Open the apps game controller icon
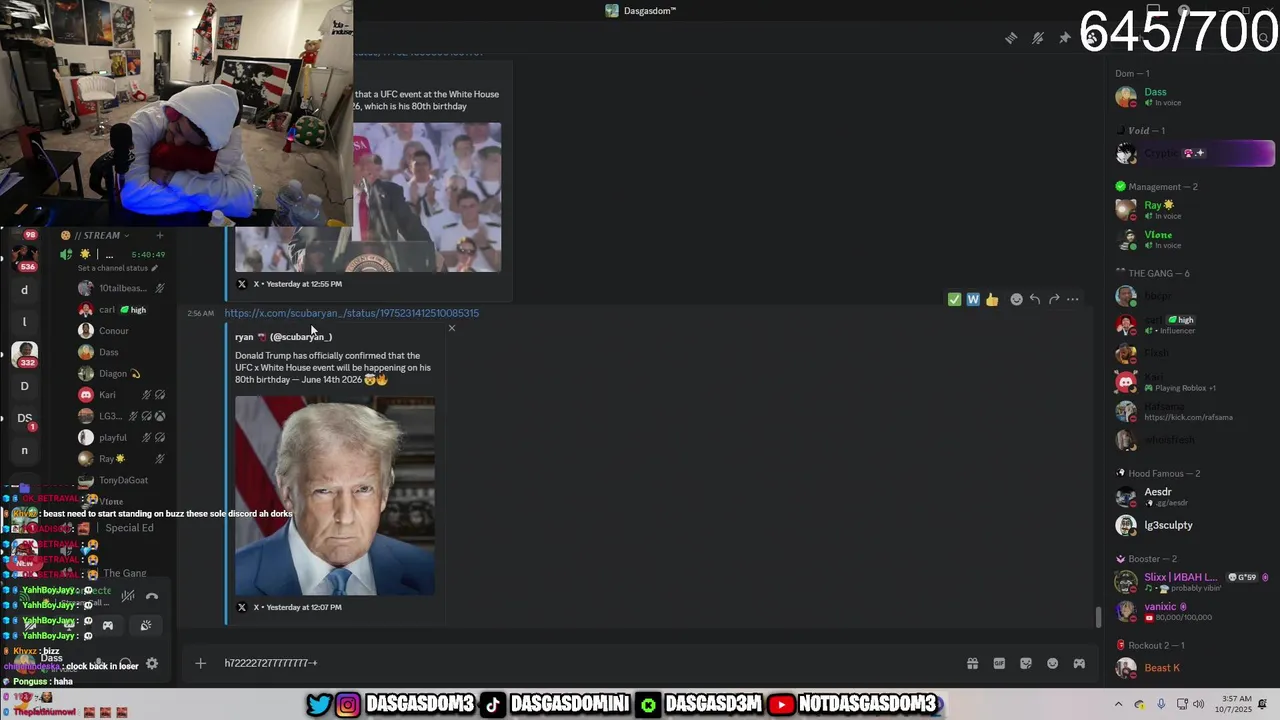Viewport: 1280px width, 720px height. click(1079, 663)
